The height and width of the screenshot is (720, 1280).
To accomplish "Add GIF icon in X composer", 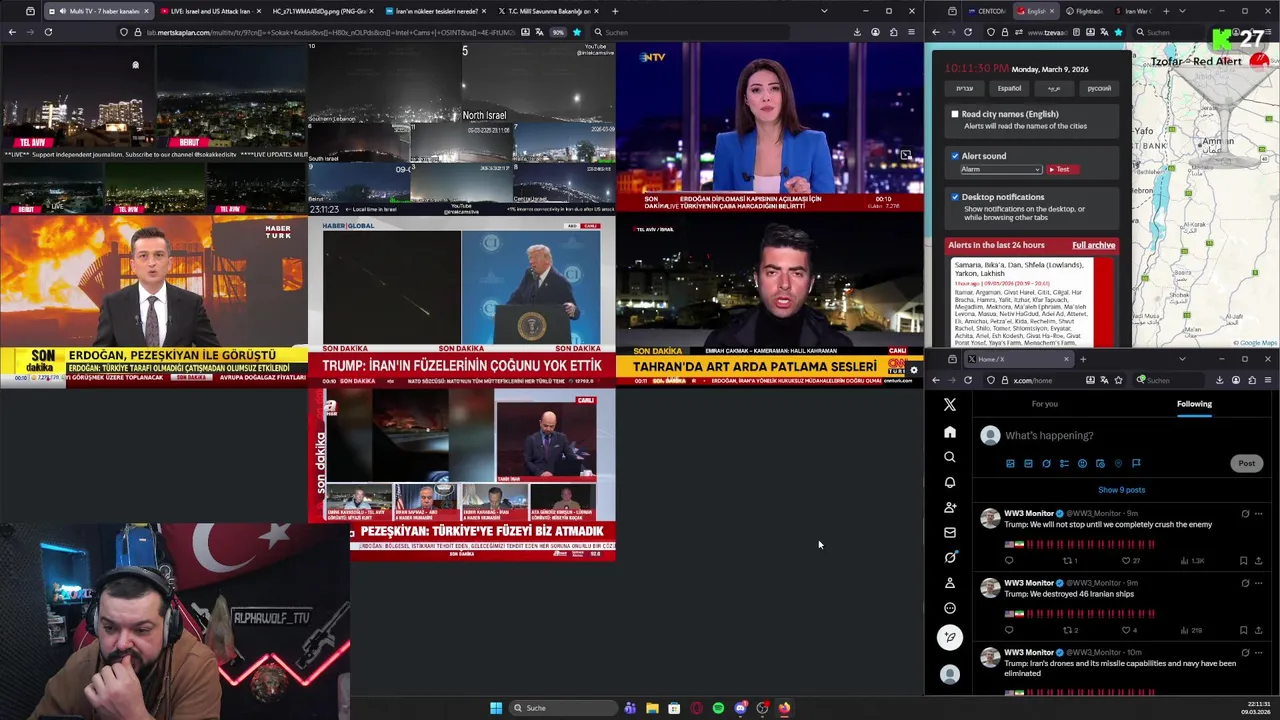I will tap(1028, 463).
